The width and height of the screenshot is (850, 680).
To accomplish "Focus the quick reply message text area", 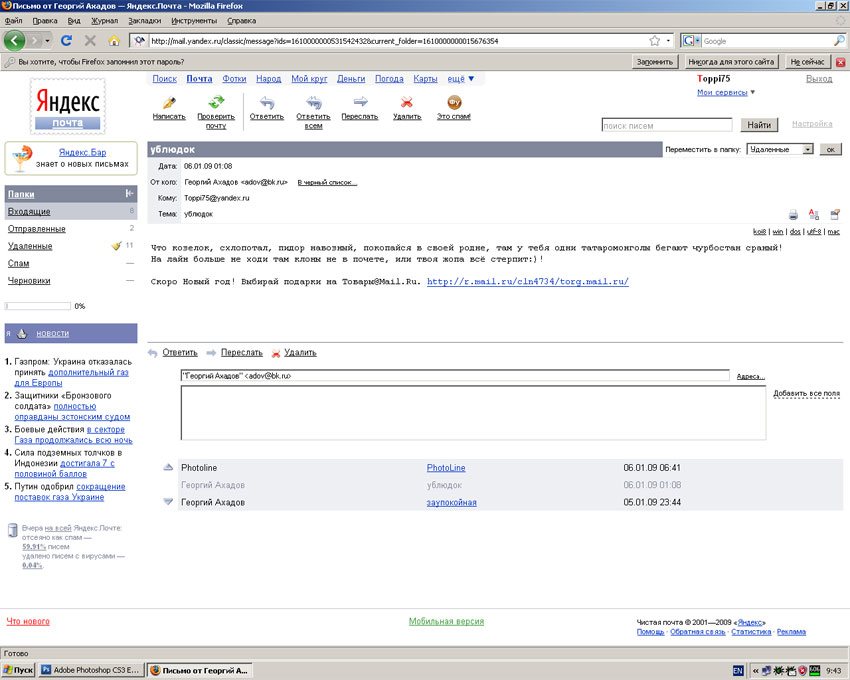I will pos(473,413).
